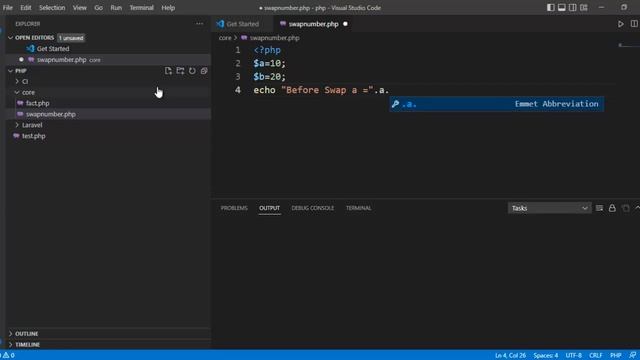Open test.php from the explorer
Screen dimensions: 640x360
pyautogui.click(x=33, y=136)
